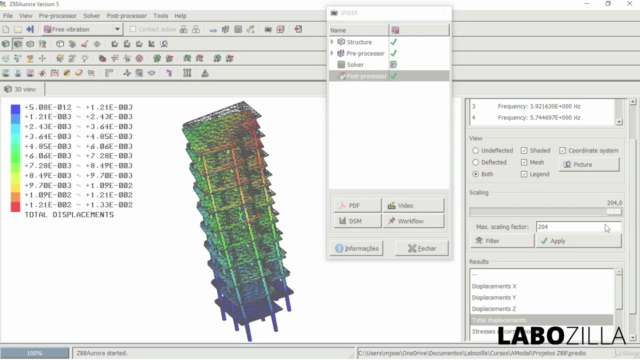Click the first shaded solid cube view icon

[x=6, y=44]
